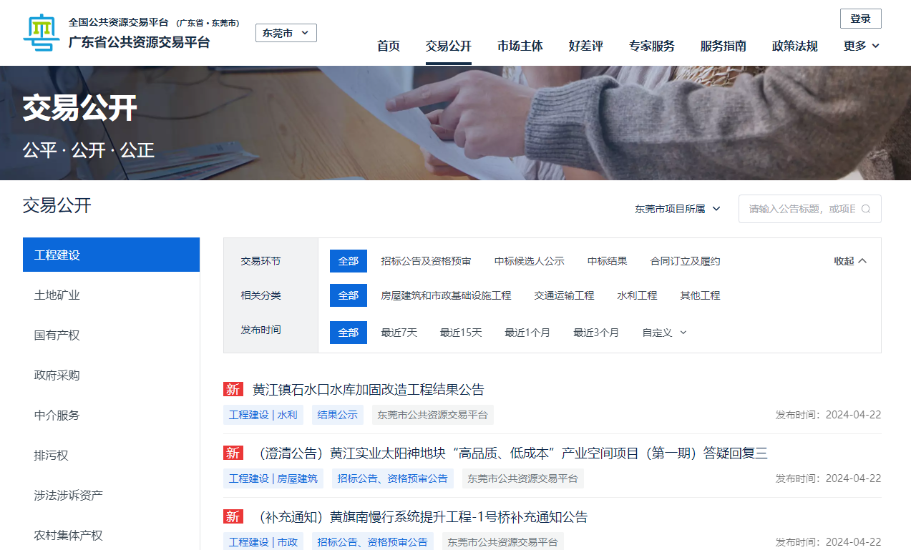Click the search magnifier icon
This screenshot has width=911, height=550.
pos(865,209)
